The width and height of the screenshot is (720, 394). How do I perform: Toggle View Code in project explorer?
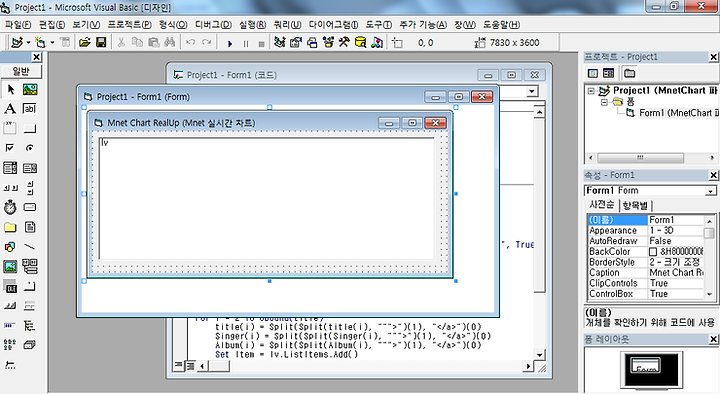(x=593, y=73)
